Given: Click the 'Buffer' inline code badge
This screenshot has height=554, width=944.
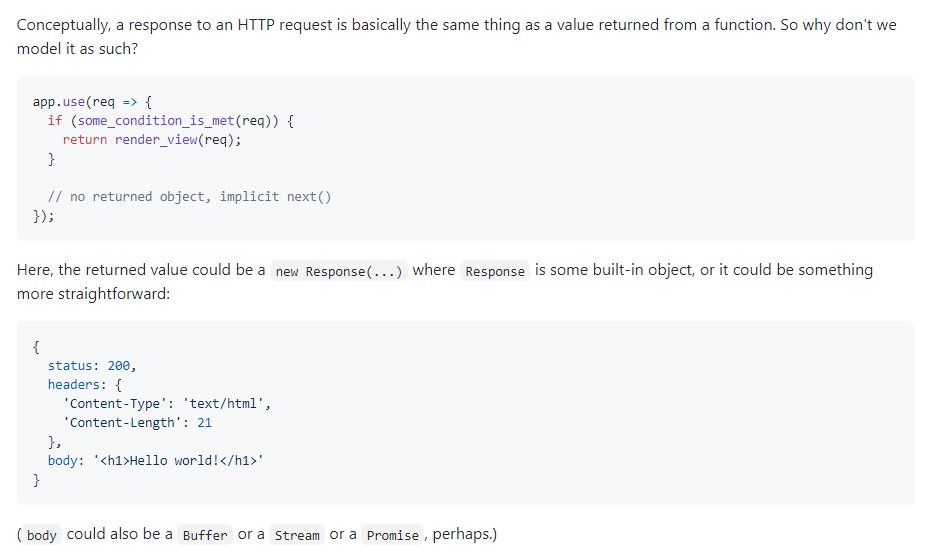Looking at the screenshot, I should coord(205,535).
